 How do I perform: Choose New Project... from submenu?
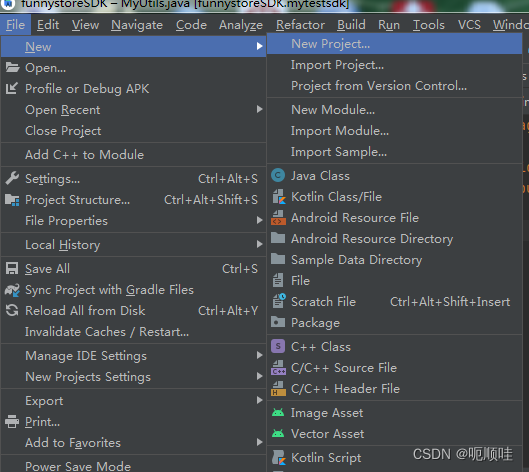pyautogui.click(x=394, y=44)
